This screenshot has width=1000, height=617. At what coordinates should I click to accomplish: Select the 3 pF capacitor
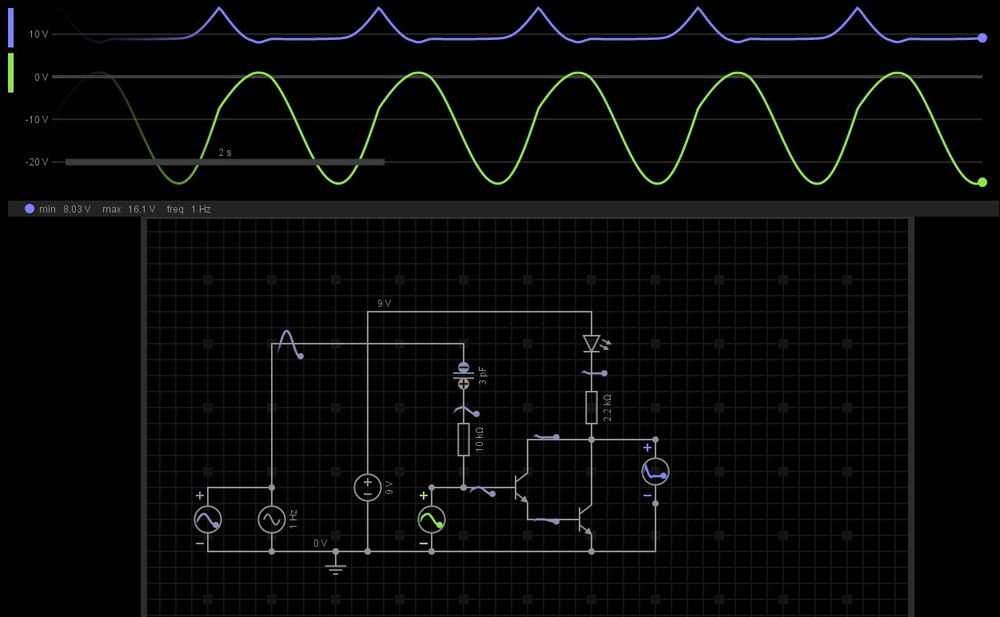[463, 375]
